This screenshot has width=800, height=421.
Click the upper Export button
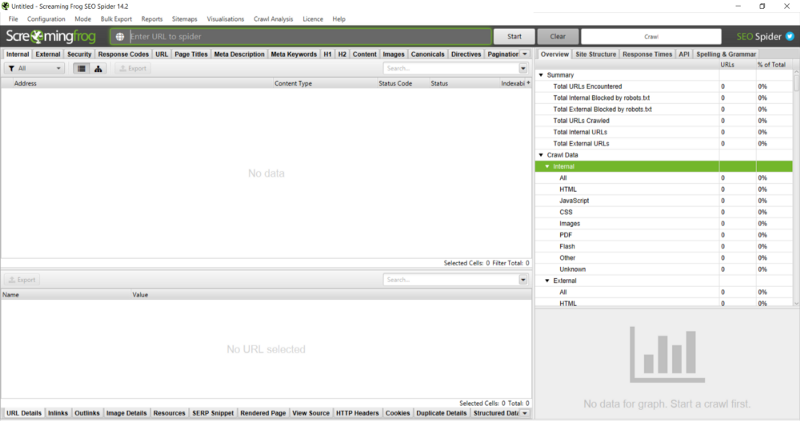click(x=133, y=68)
